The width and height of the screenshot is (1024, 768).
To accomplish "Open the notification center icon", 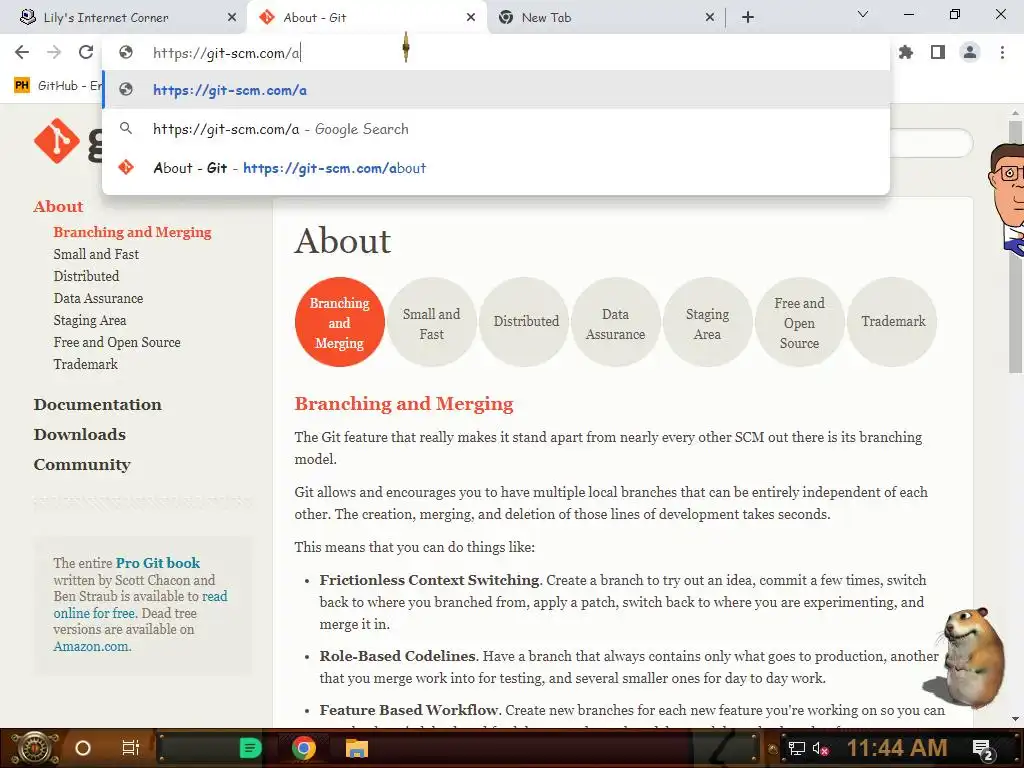I will (983, 749).
